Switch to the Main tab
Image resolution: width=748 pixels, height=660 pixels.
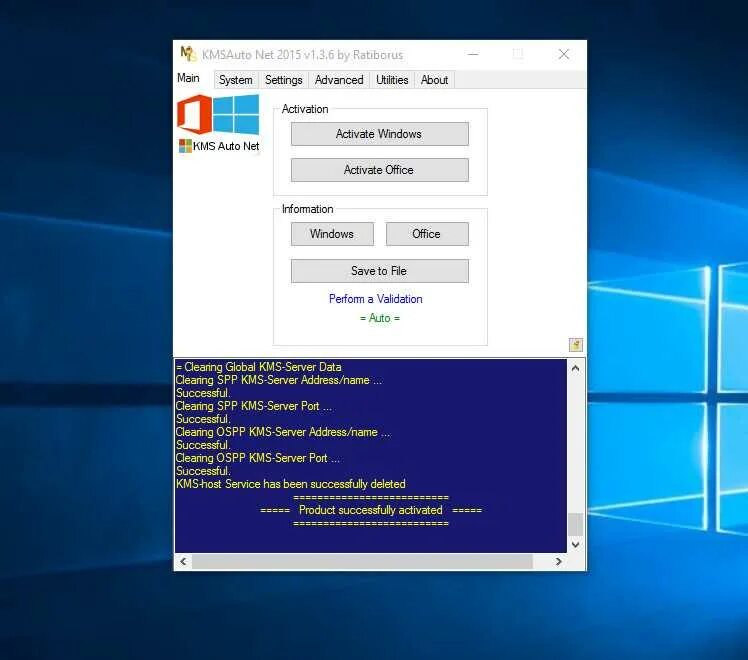click(x=188, y=78)
